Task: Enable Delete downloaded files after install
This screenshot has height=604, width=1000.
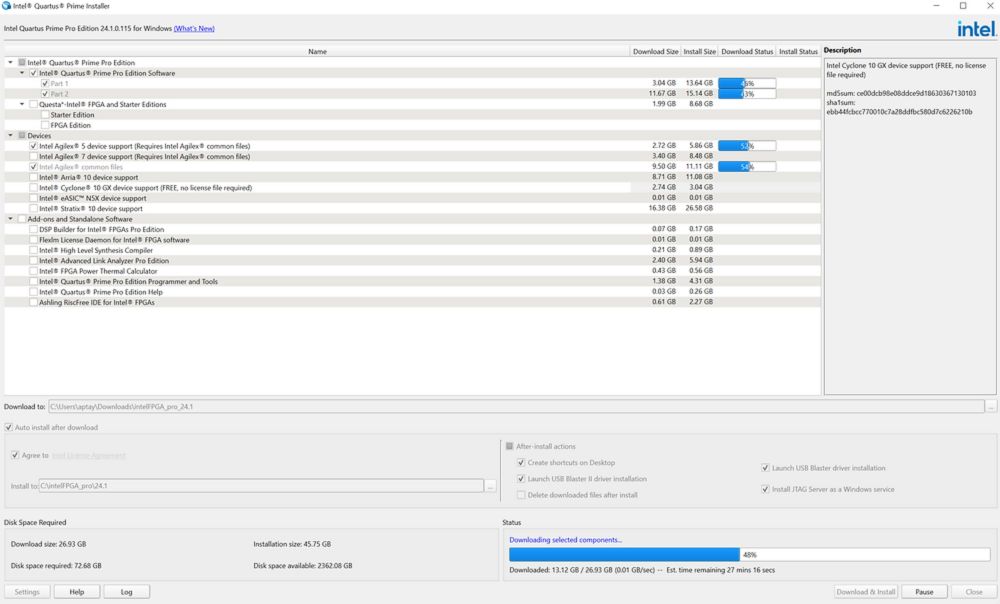Action: click(521, 495)
